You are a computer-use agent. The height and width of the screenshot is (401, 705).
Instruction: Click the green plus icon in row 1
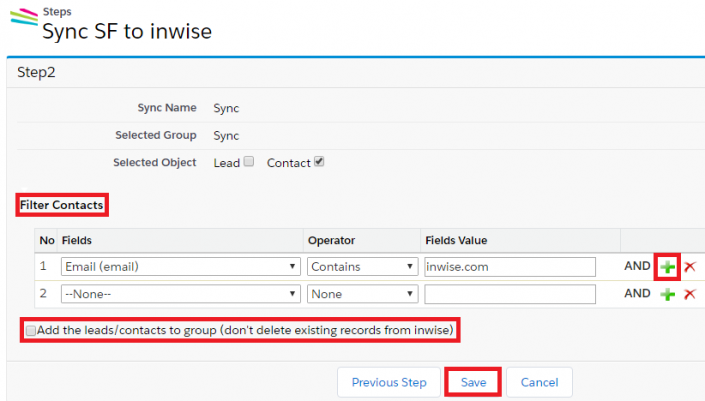tap(667, 267)
